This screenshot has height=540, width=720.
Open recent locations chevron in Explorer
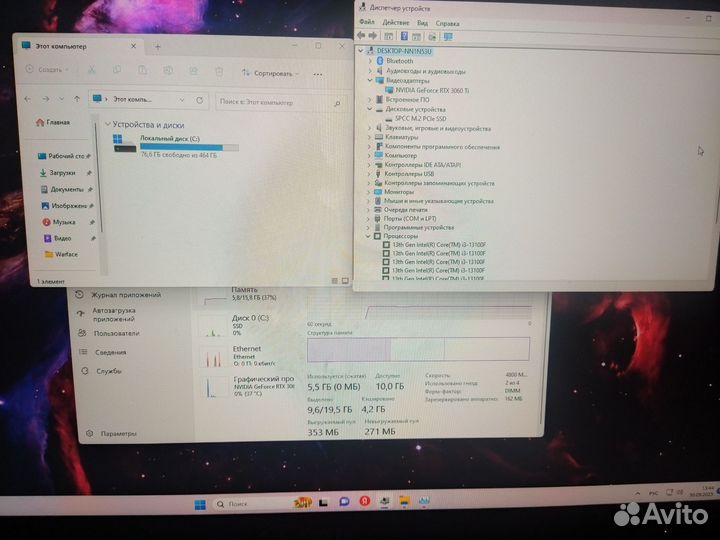click(x=61, y=99)
